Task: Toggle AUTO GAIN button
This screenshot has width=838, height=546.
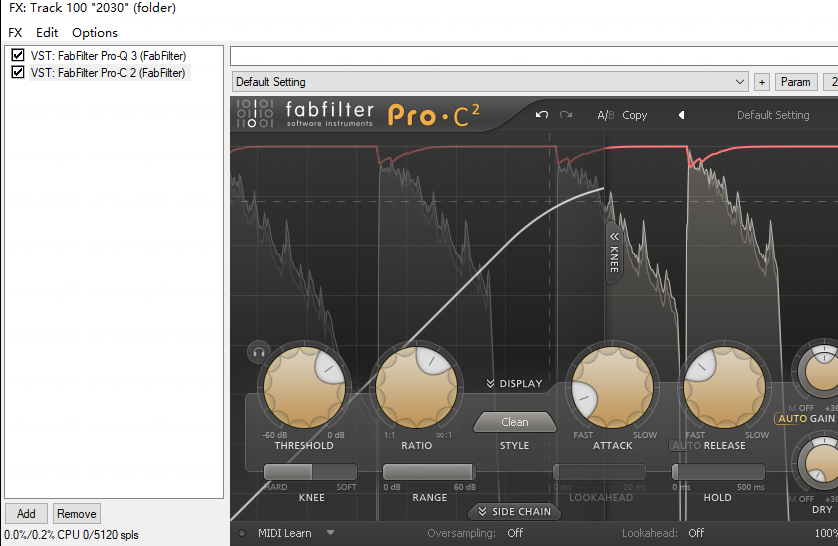Action: (x=806, y=419)
